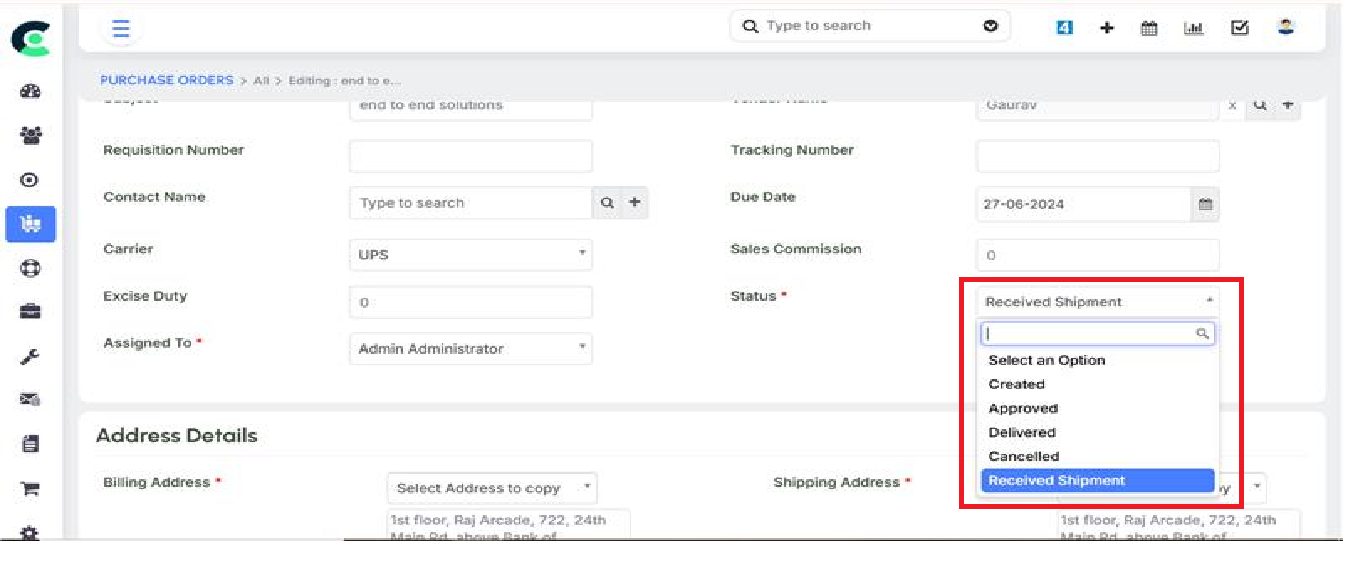Viewport: 1360px width, 564px height.
Task: Click search icon next to Contact Name
Action: pyautogui.click(x=607, y=203)
